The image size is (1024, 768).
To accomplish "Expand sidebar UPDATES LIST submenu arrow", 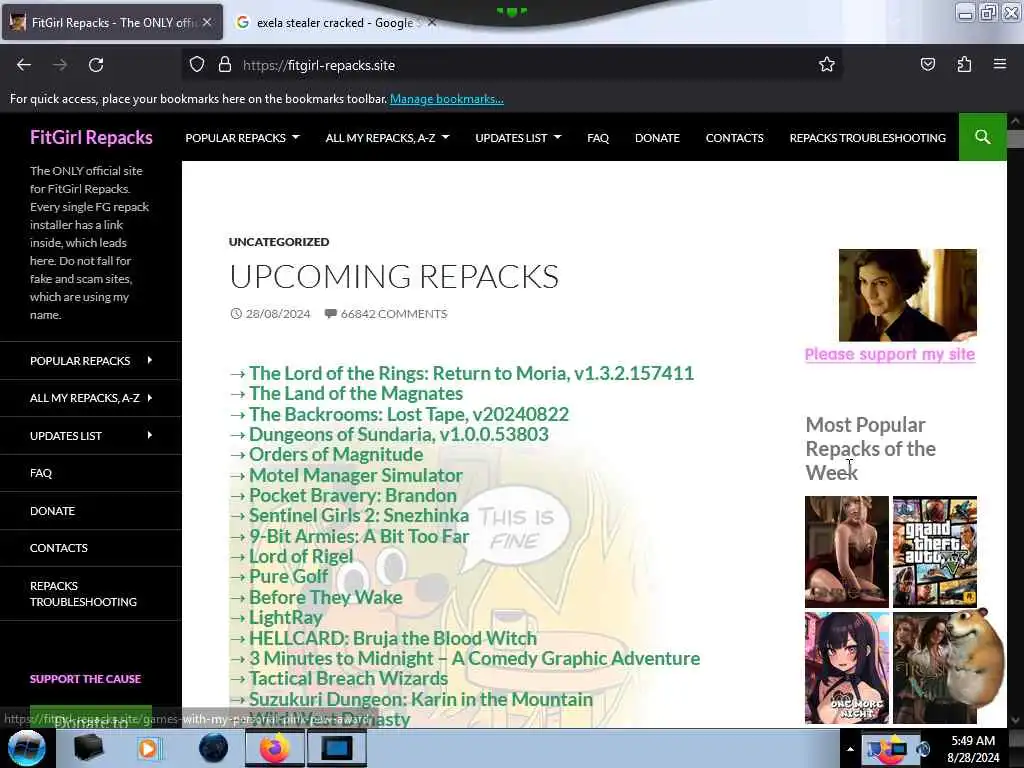I will (150, 435).
